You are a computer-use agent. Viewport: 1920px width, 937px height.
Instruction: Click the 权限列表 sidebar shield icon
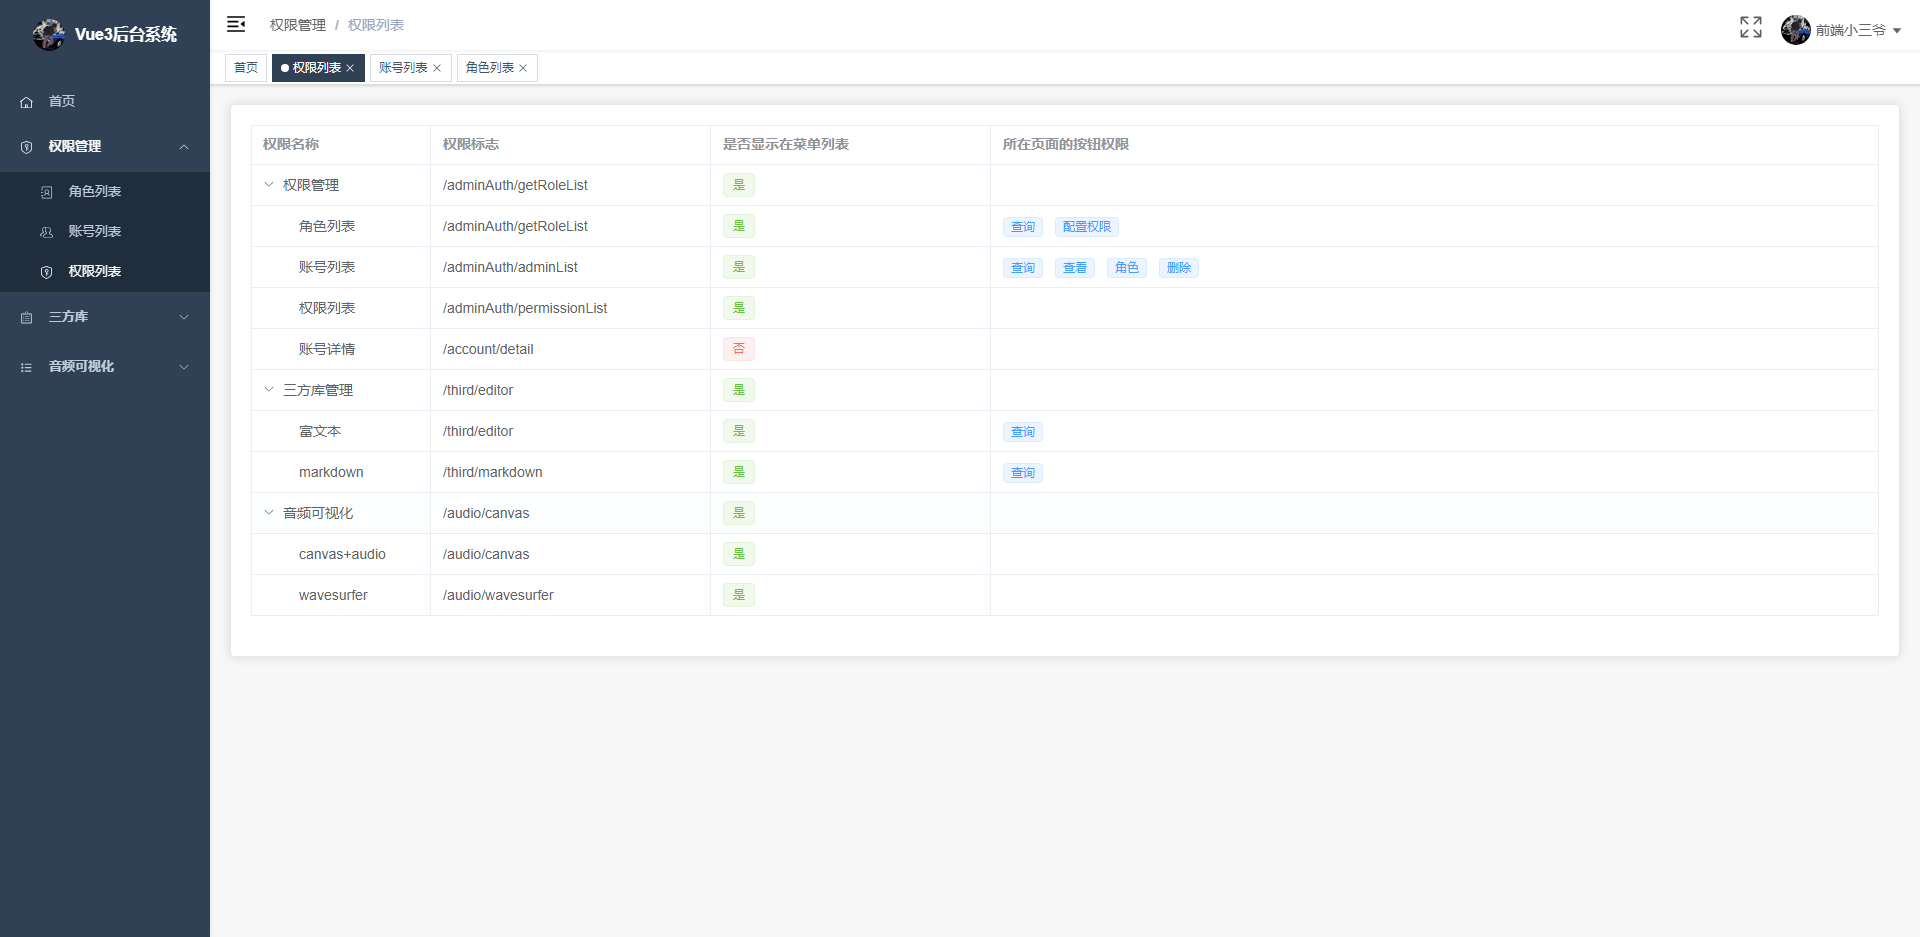47,272
